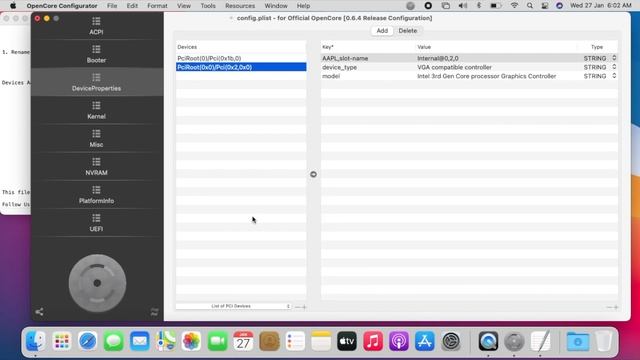Launch Apple TV from the Dock
Image resolution: width=640 pixels, height=360 pixels.
(x=347, y=341)
